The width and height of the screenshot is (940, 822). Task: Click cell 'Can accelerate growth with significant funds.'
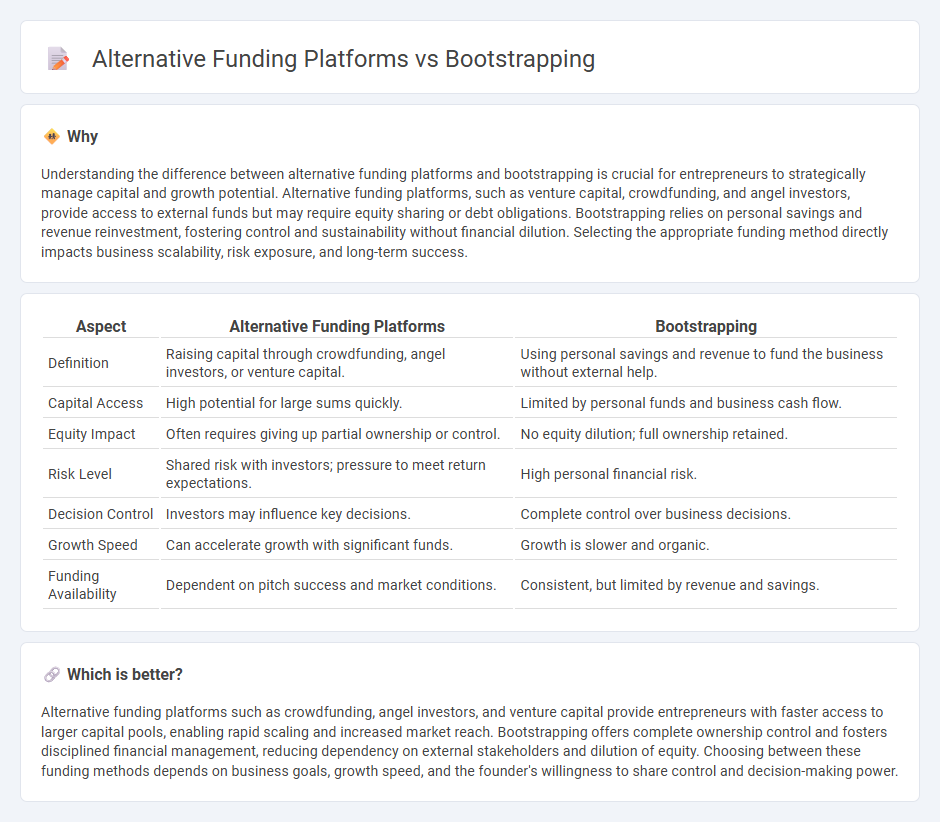click(337, 545)
